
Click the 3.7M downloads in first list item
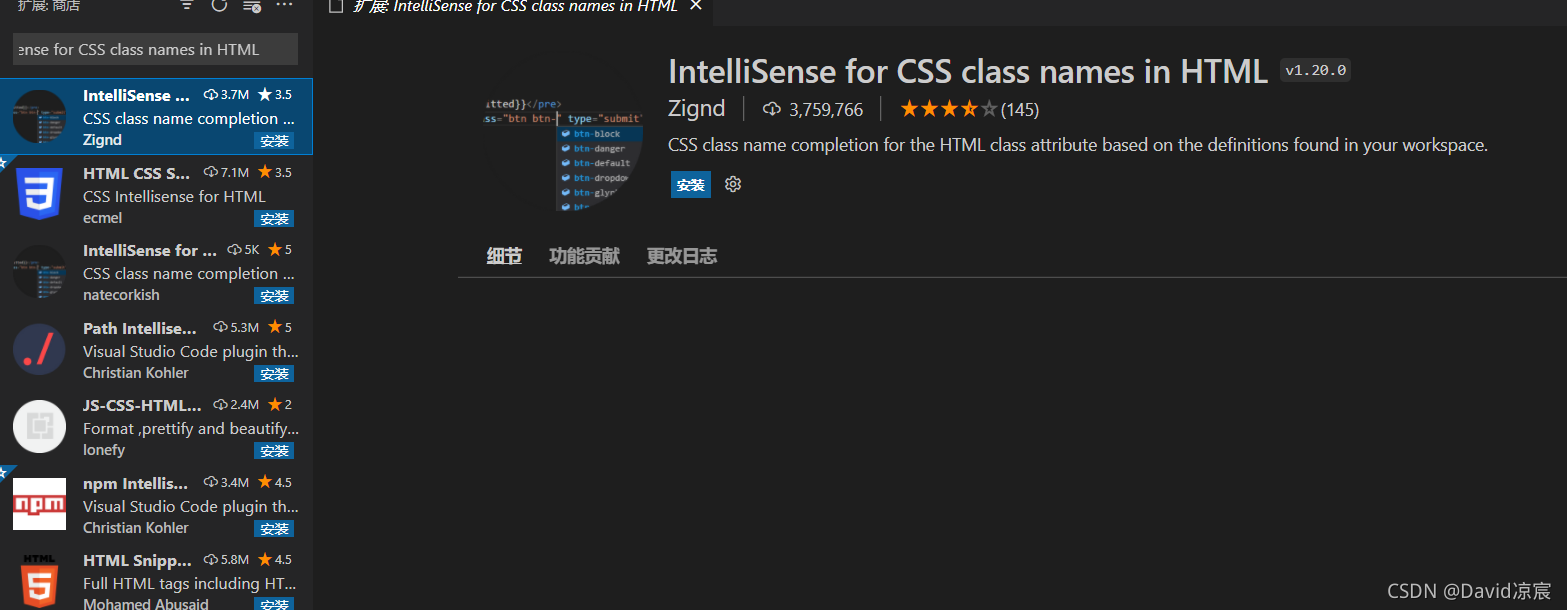coord(226,95)
